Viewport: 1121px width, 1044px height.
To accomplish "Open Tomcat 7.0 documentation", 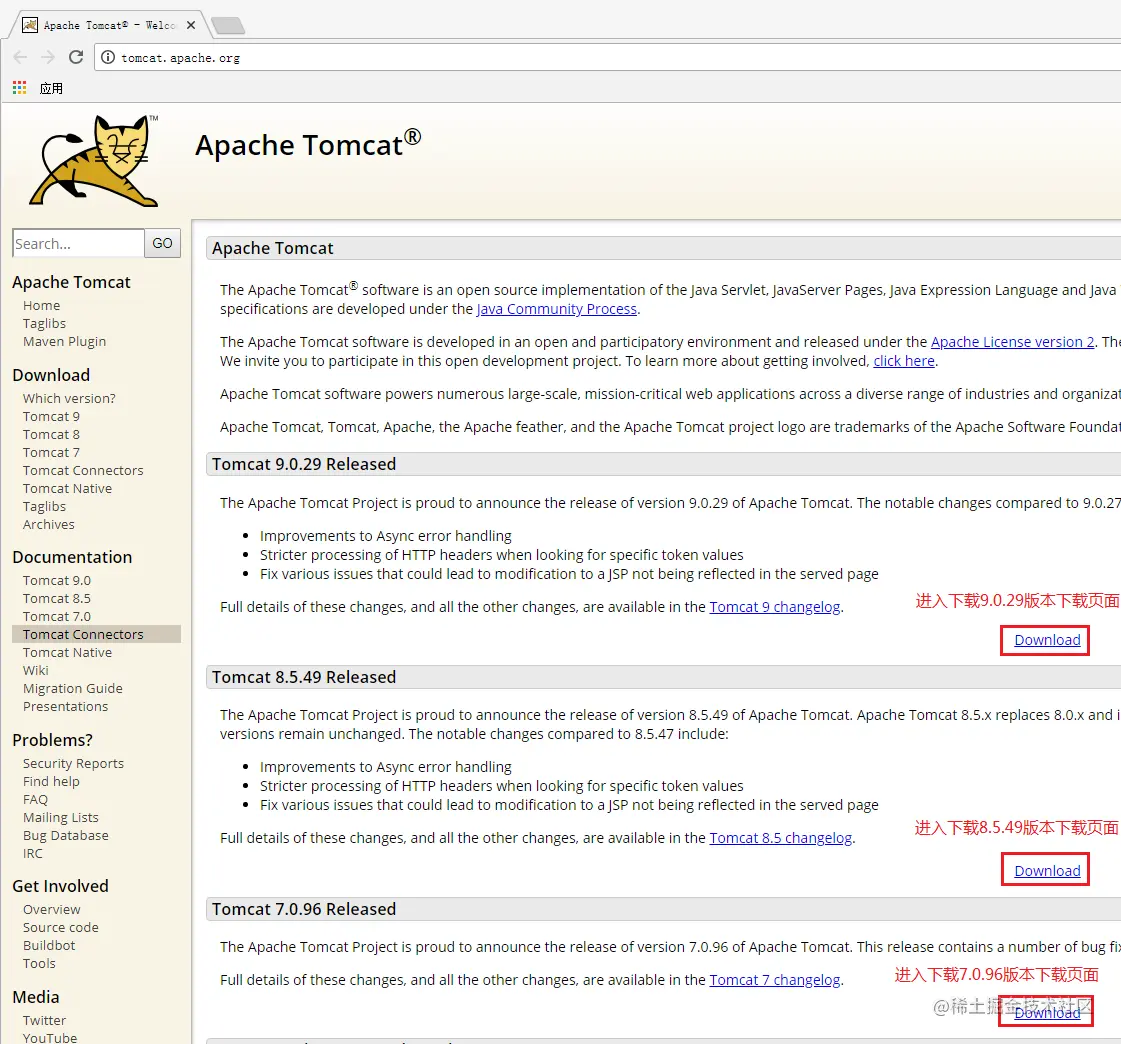I will (x=56, y=616).
